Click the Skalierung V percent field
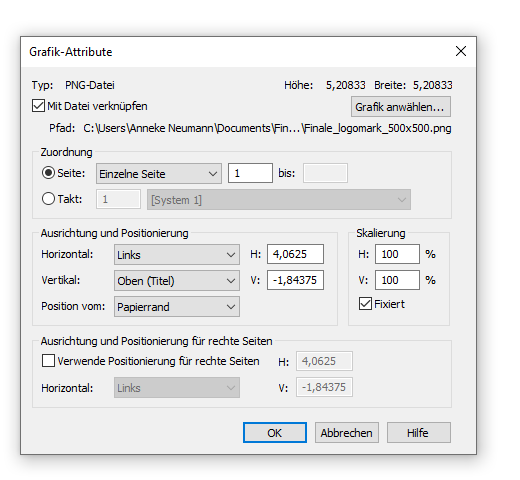 click(x=397, y=280)
